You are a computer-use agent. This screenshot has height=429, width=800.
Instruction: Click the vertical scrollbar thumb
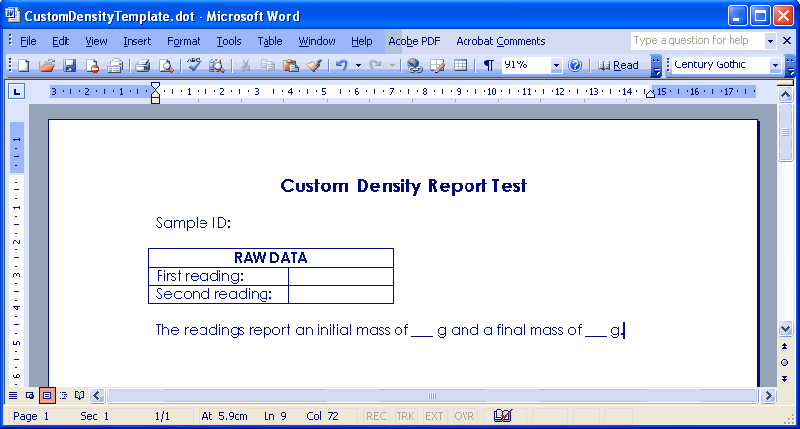pyautogui.click(x=785, y=132)
